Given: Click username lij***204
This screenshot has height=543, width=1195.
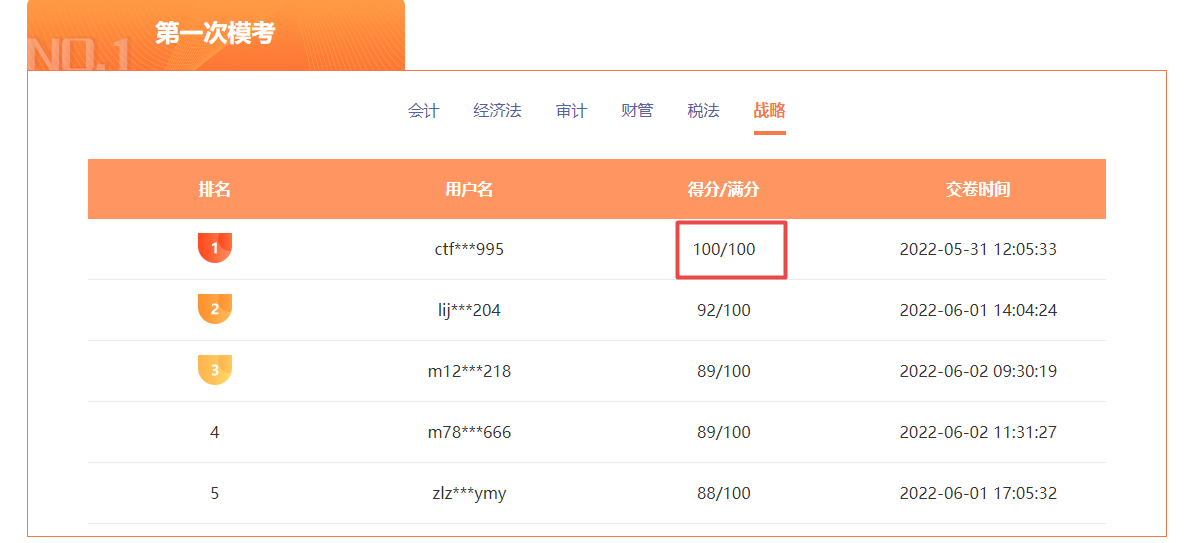Looking at the screenshot, I should pos(469,310).
